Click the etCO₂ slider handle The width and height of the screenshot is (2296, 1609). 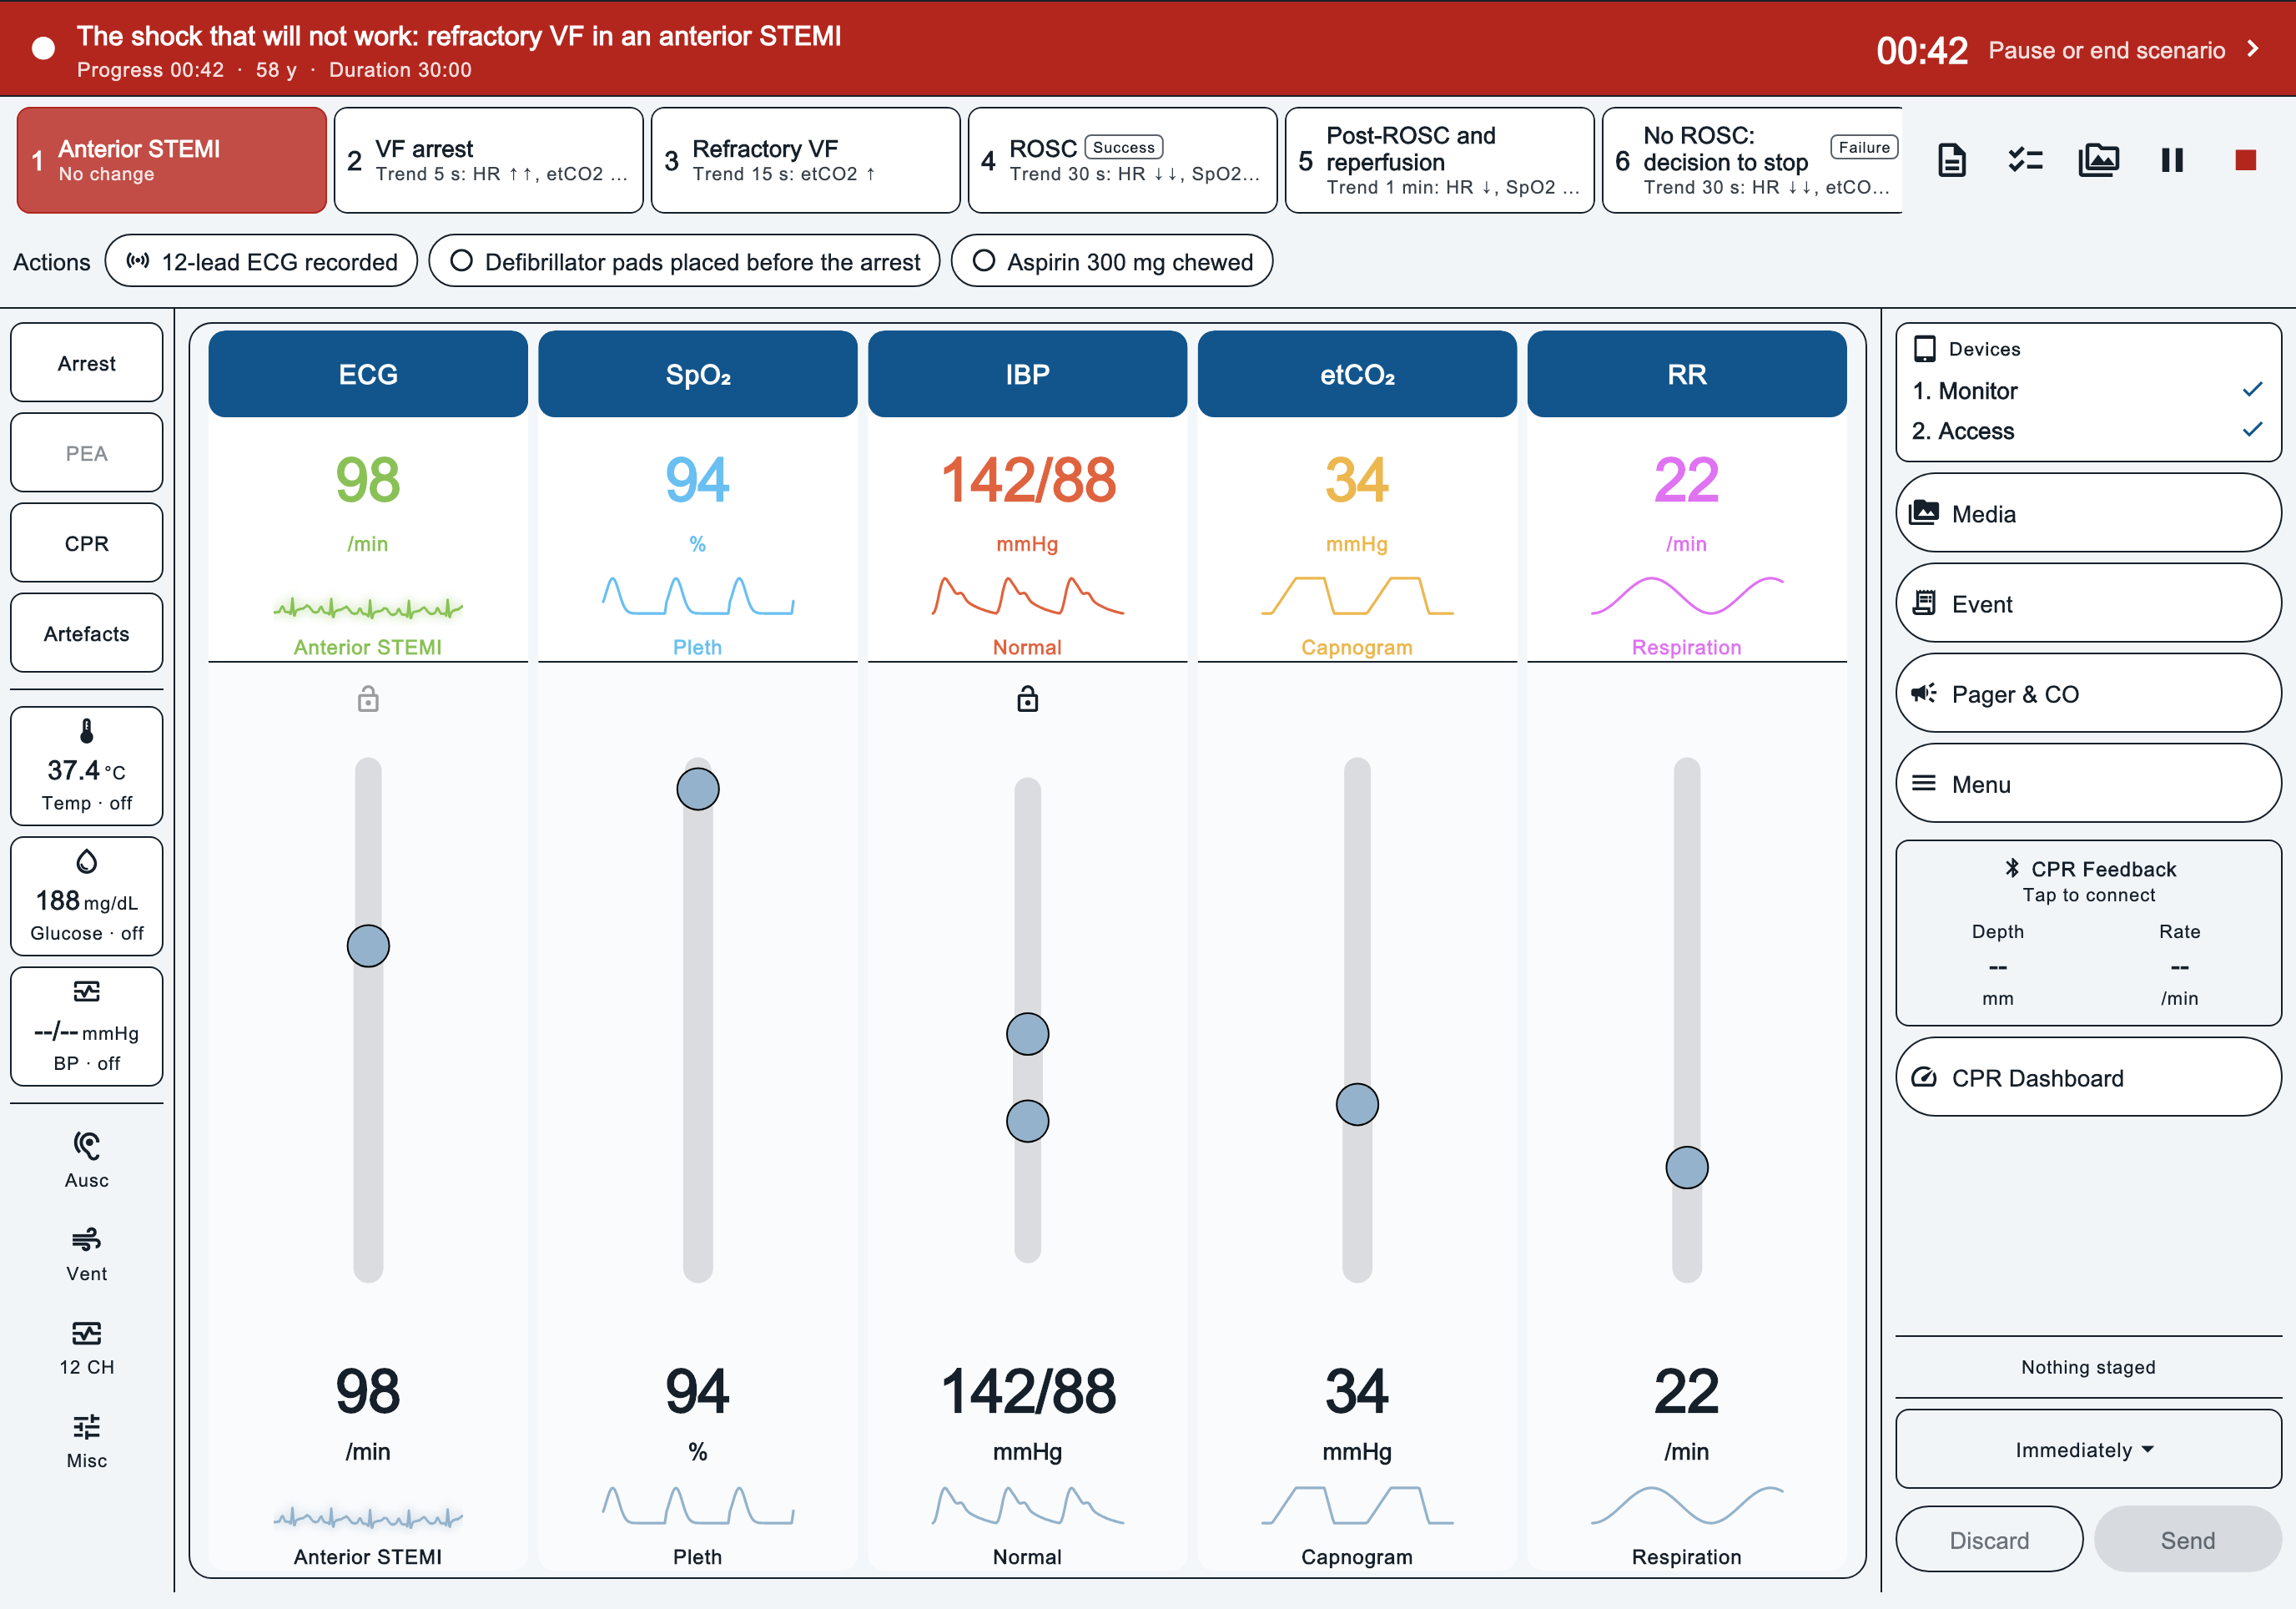click(x=1357, y=1104)
